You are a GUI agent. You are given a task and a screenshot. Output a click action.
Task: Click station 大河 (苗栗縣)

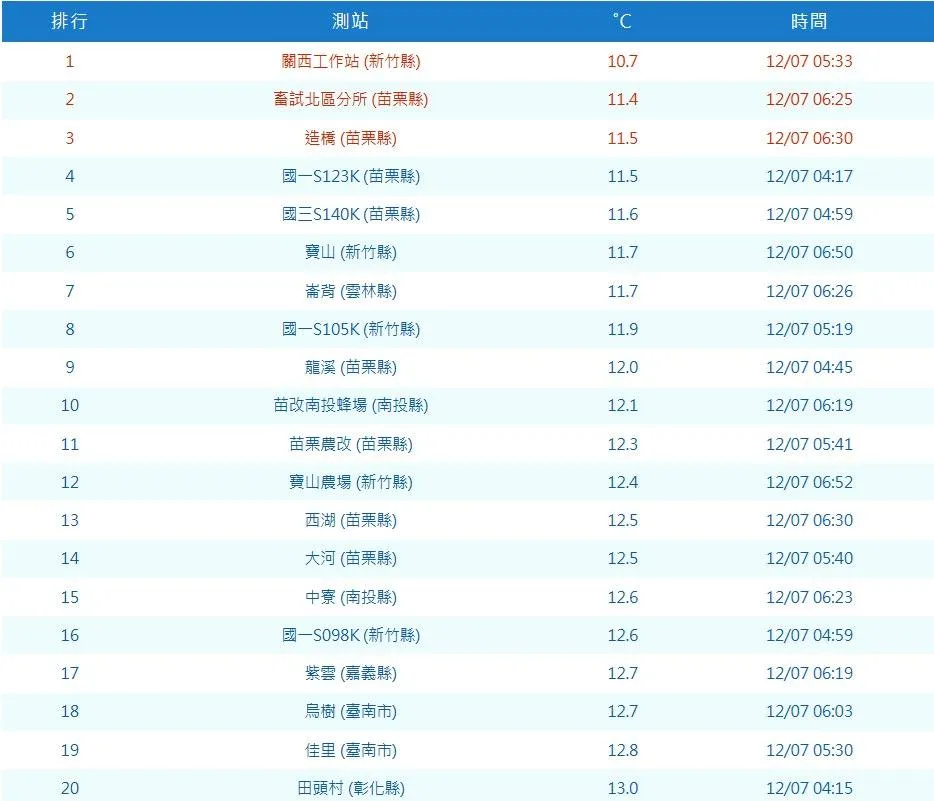tap(351, 559)
